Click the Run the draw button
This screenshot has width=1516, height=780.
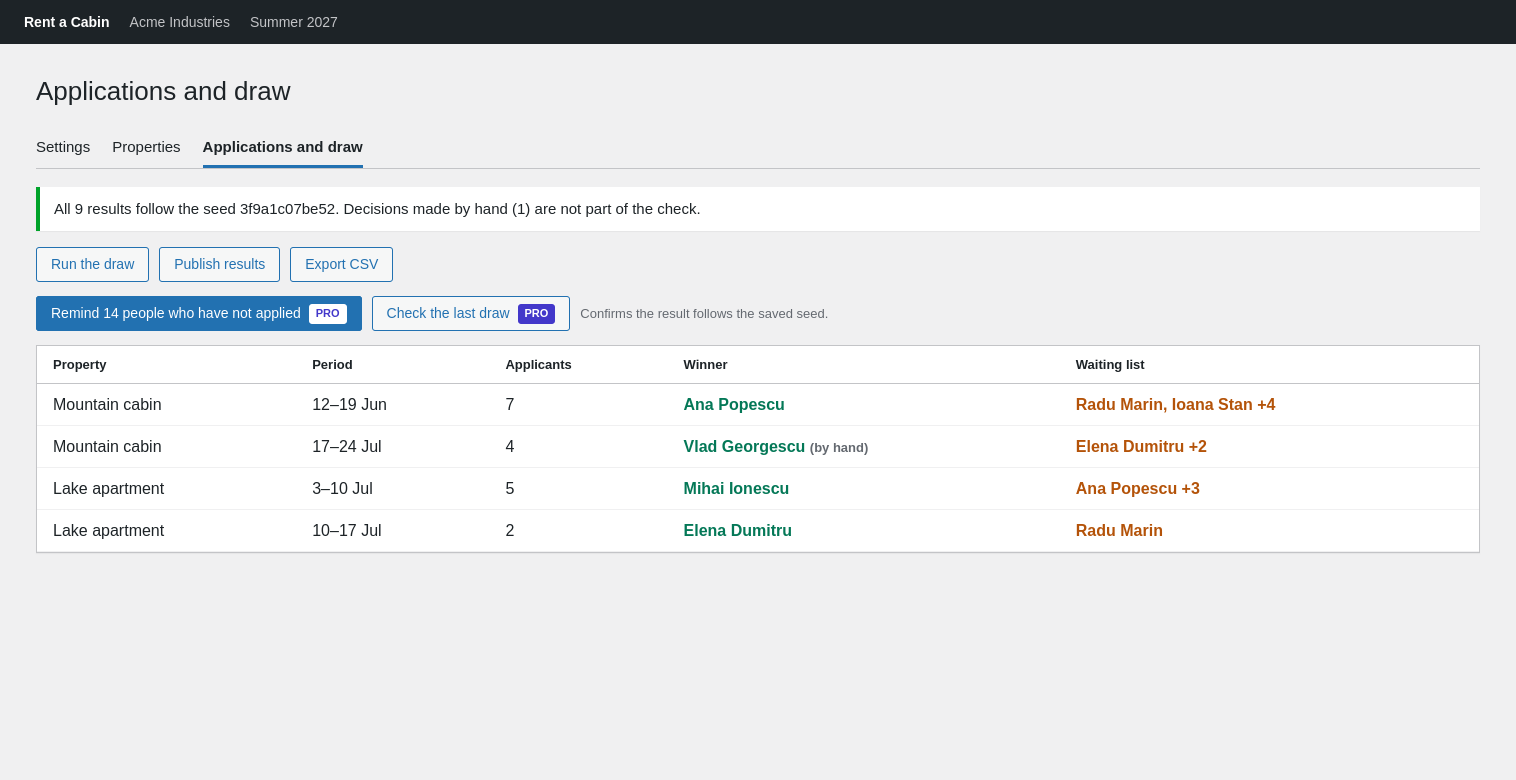[92, 264]
